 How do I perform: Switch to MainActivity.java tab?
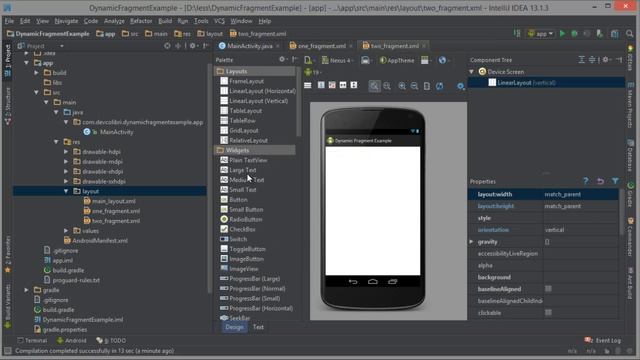(x=250, y=46)
